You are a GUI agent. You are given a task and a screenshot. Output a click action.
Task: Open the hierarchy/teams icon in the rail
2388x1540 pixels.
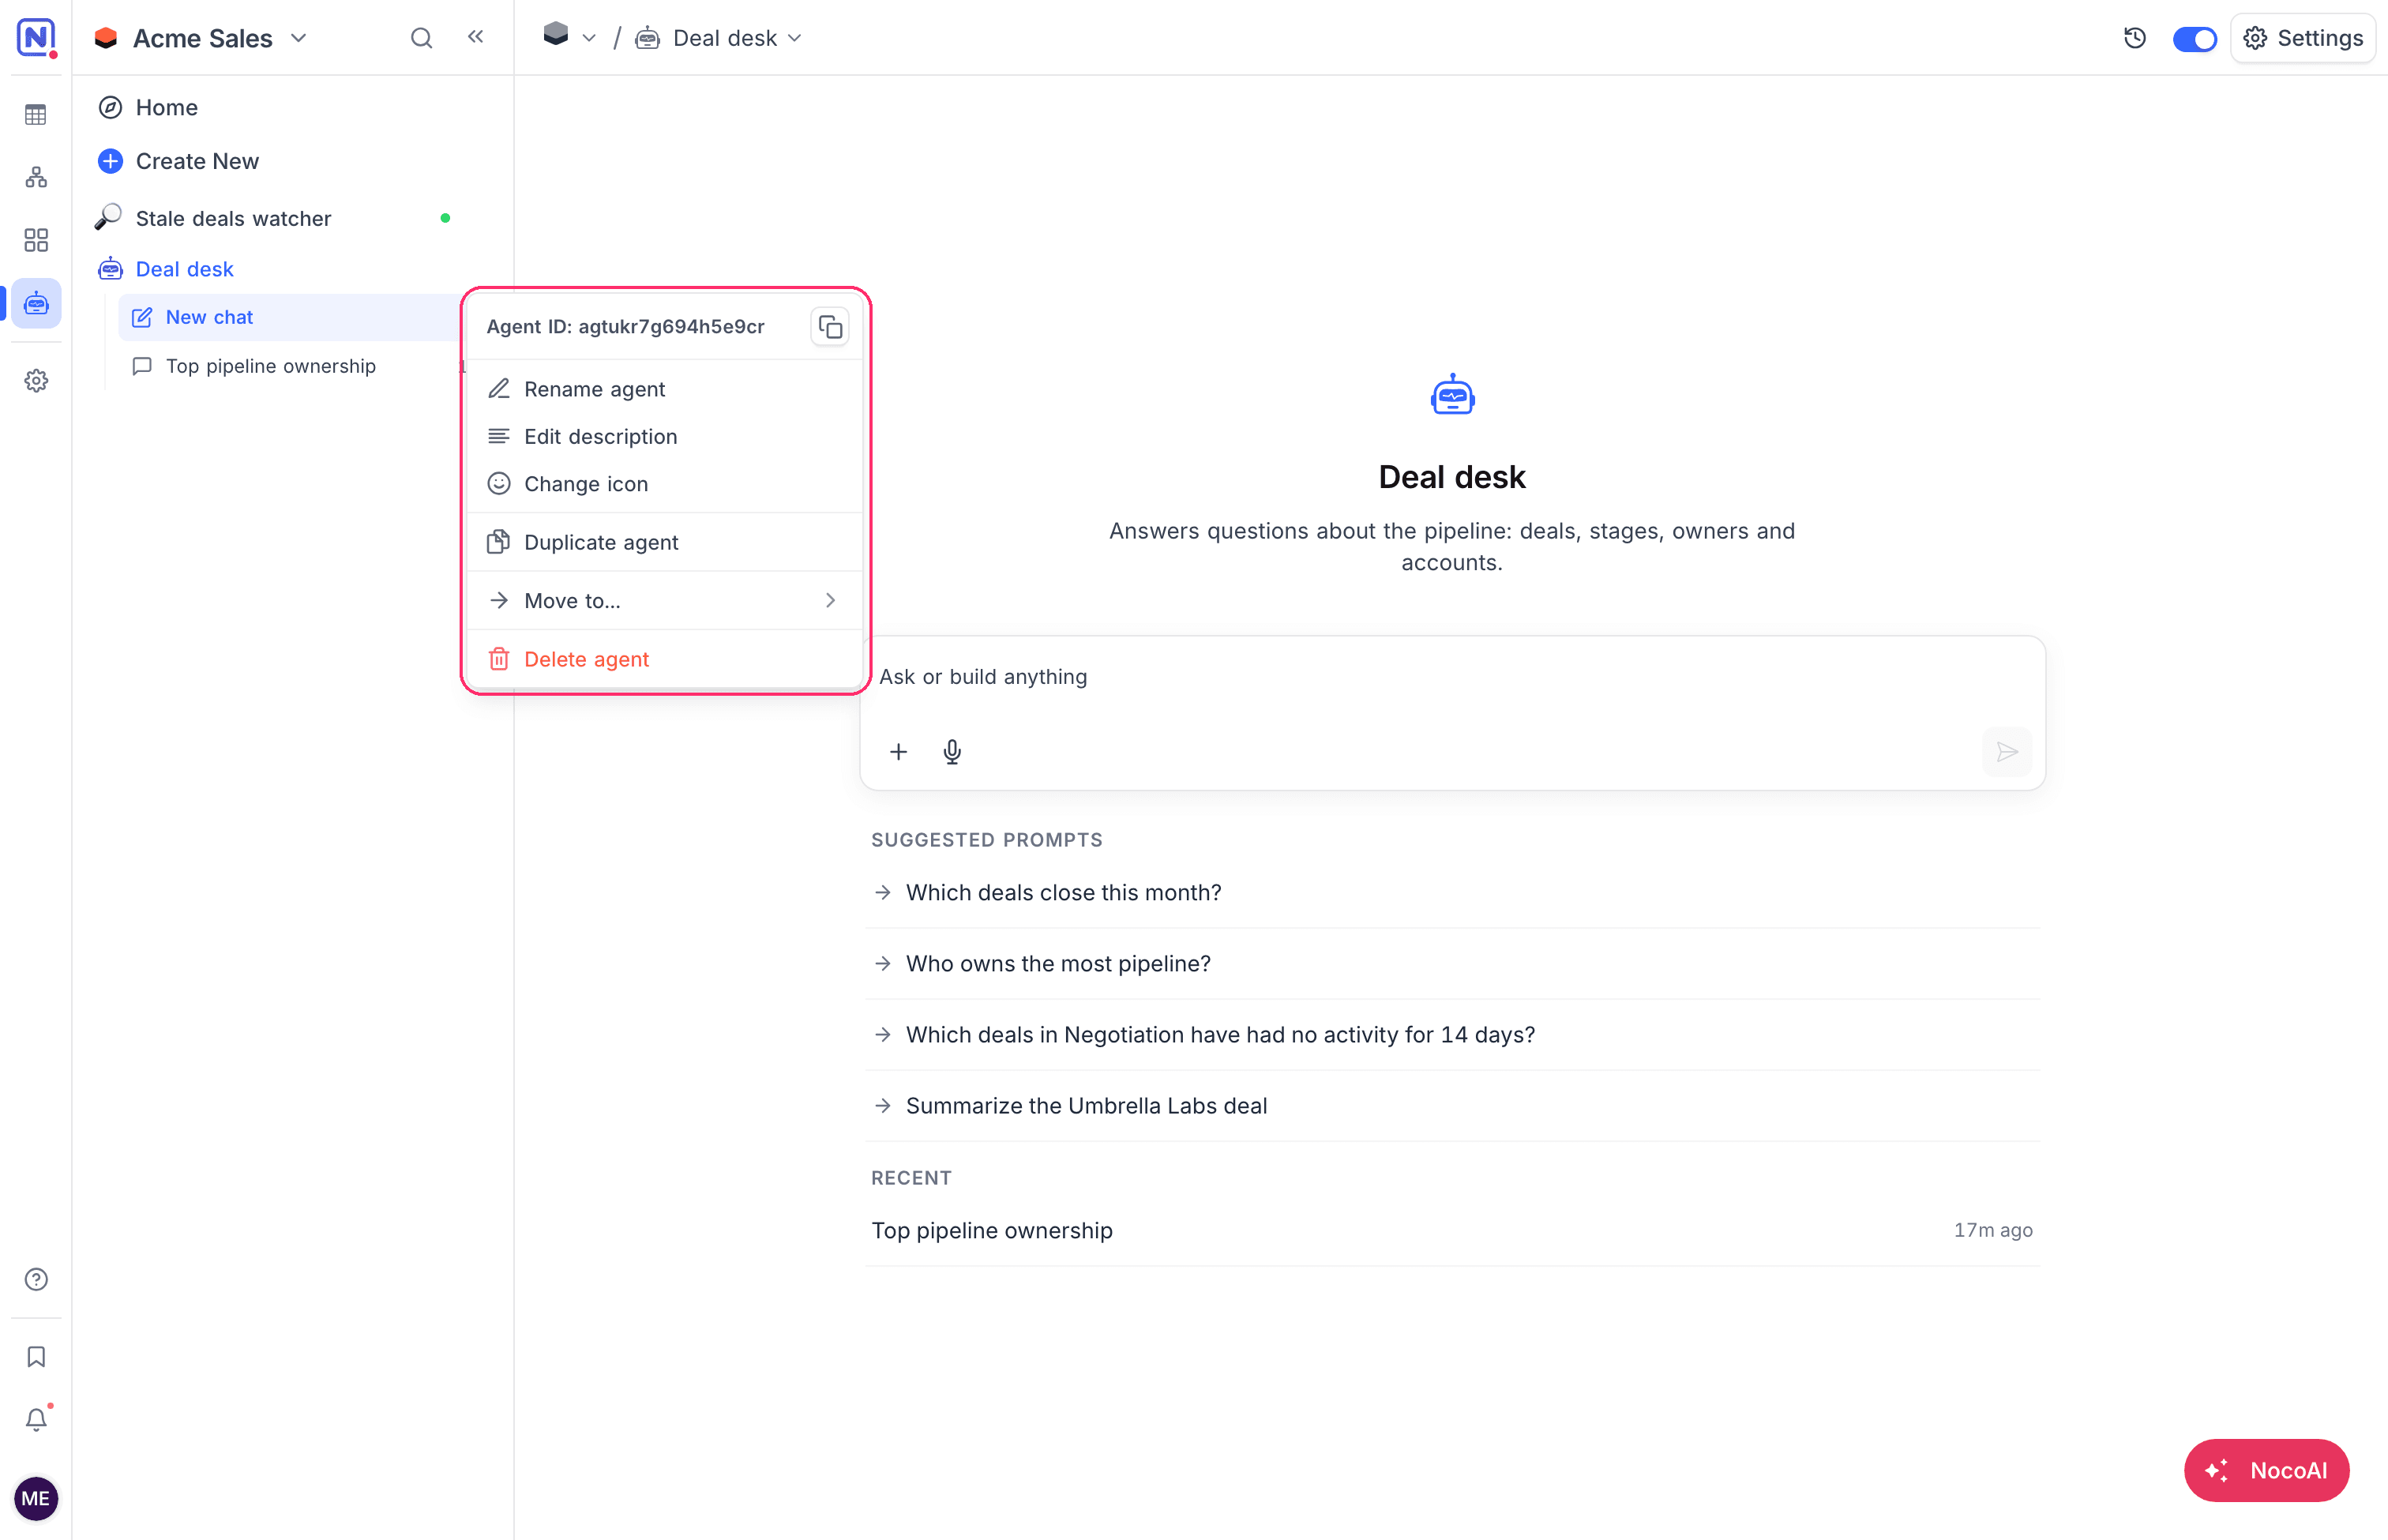point(36,178)
